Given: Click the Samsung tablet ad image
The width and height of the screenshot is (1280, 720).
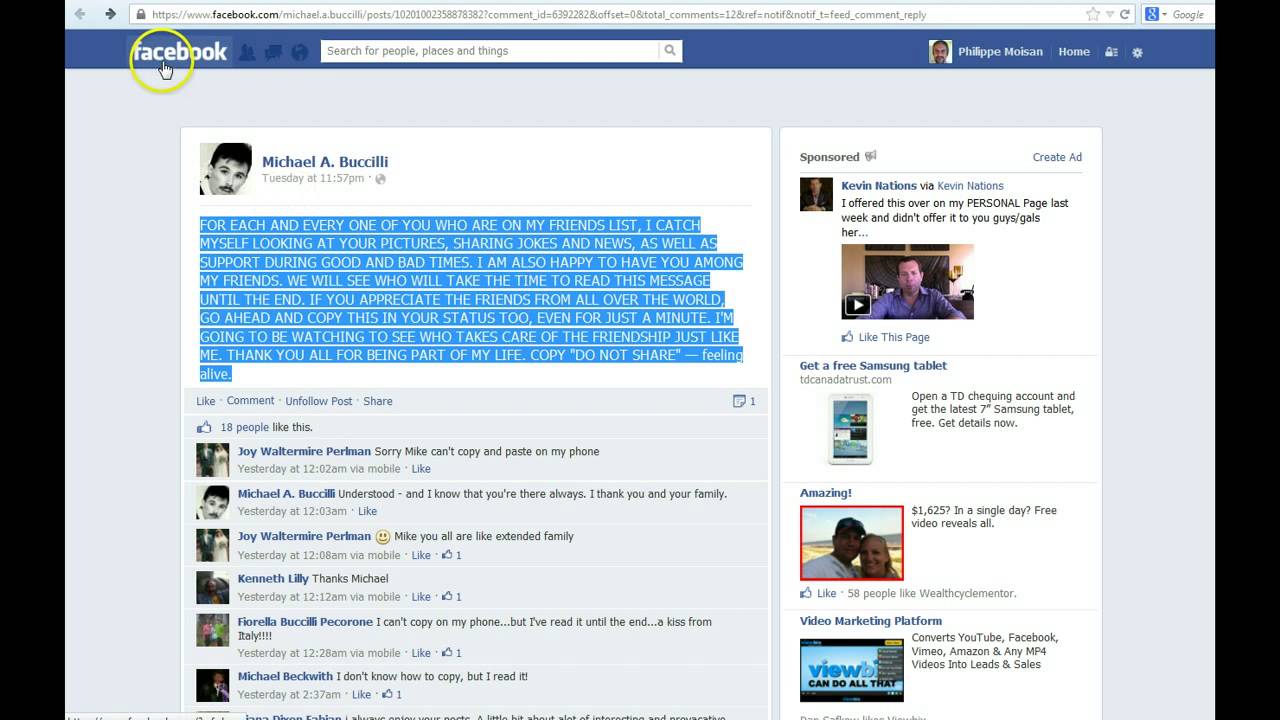Looking at the screenshot, I should 851,429.
